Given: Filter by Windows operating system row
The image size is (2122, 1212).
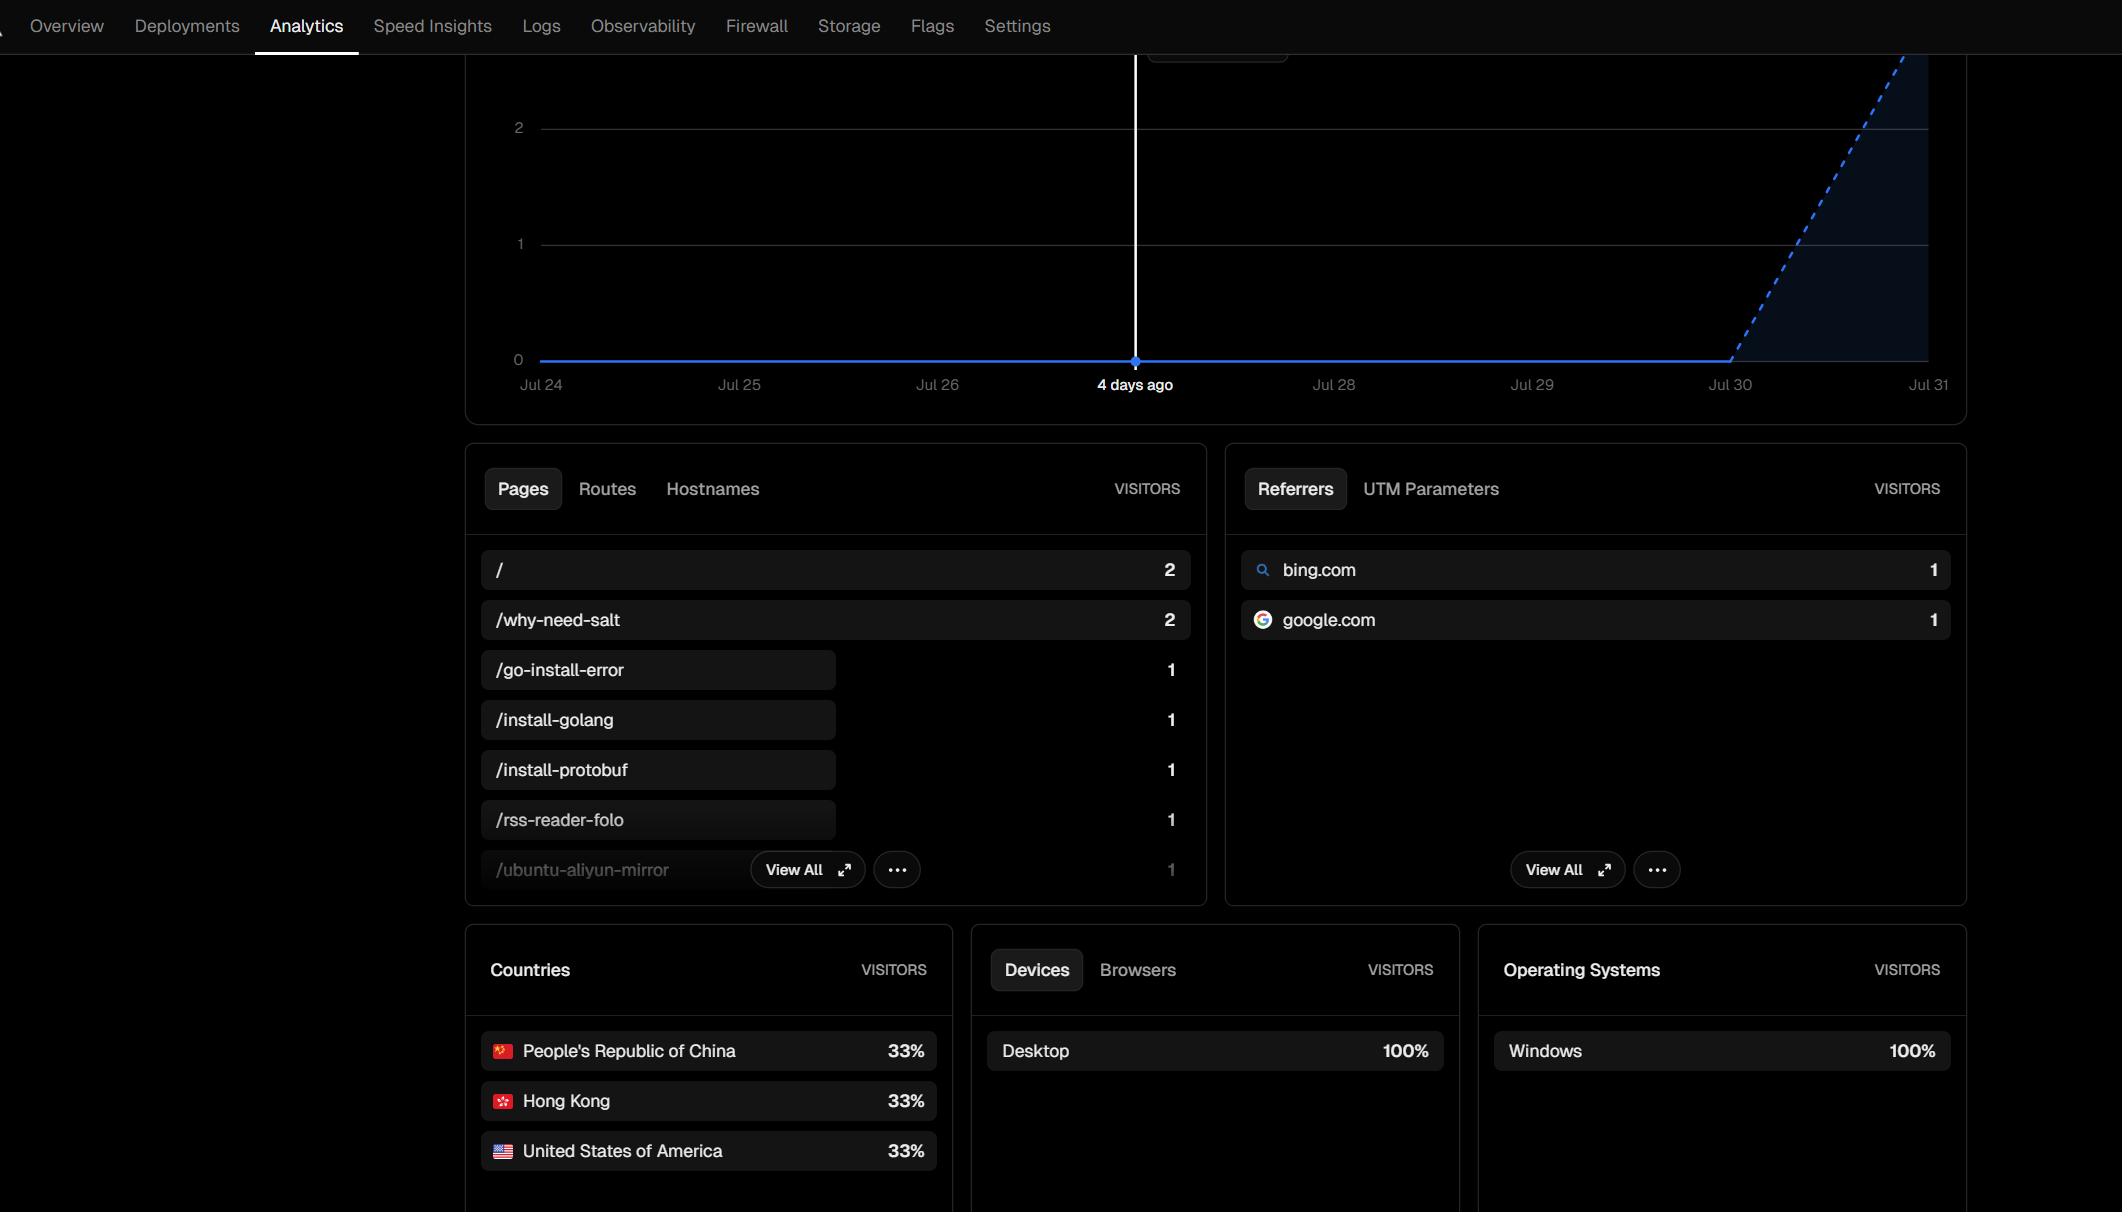Looking at the screenshot, I should click(x=1722, y=1051).
